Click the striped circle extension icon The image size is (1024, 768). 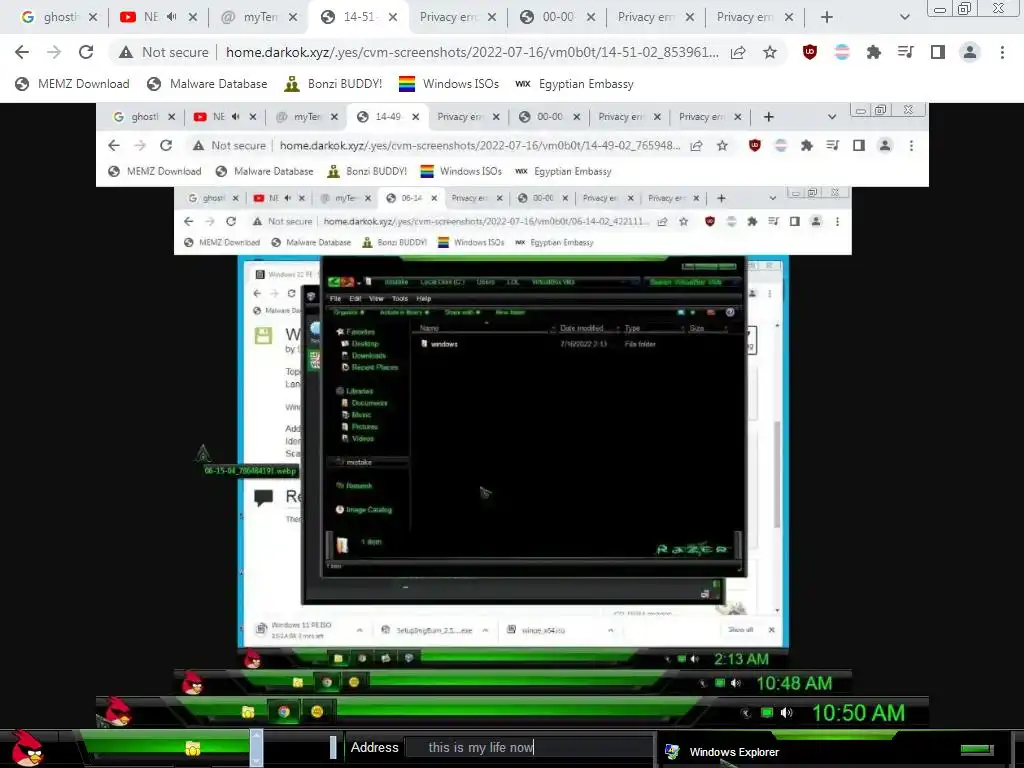(x=842, y=52)
